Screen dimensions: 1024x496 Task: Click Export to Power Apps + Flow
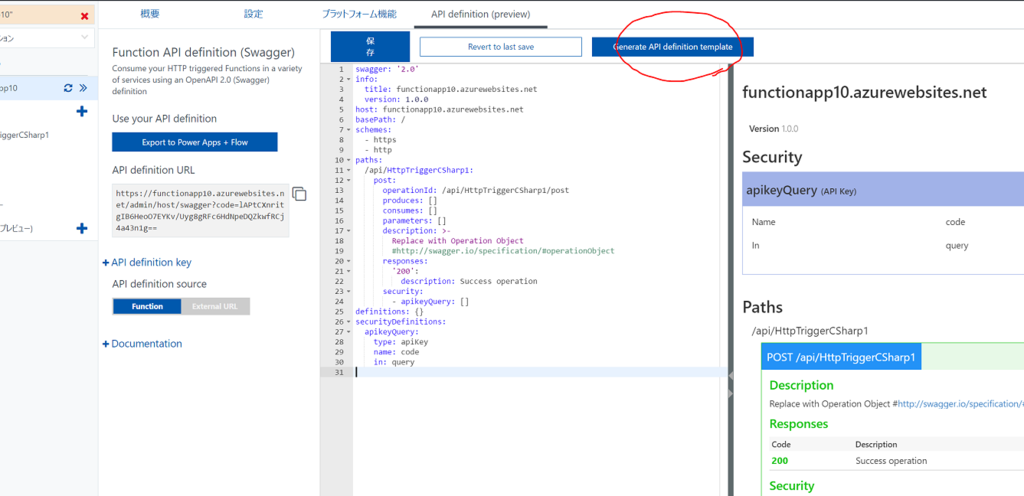195,142
